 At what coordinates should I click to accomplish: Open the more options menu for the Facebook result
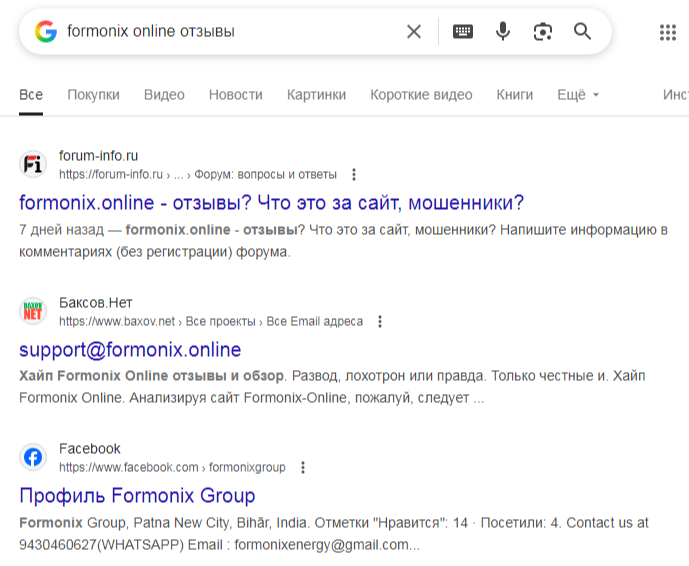click(x=303, y=468)
